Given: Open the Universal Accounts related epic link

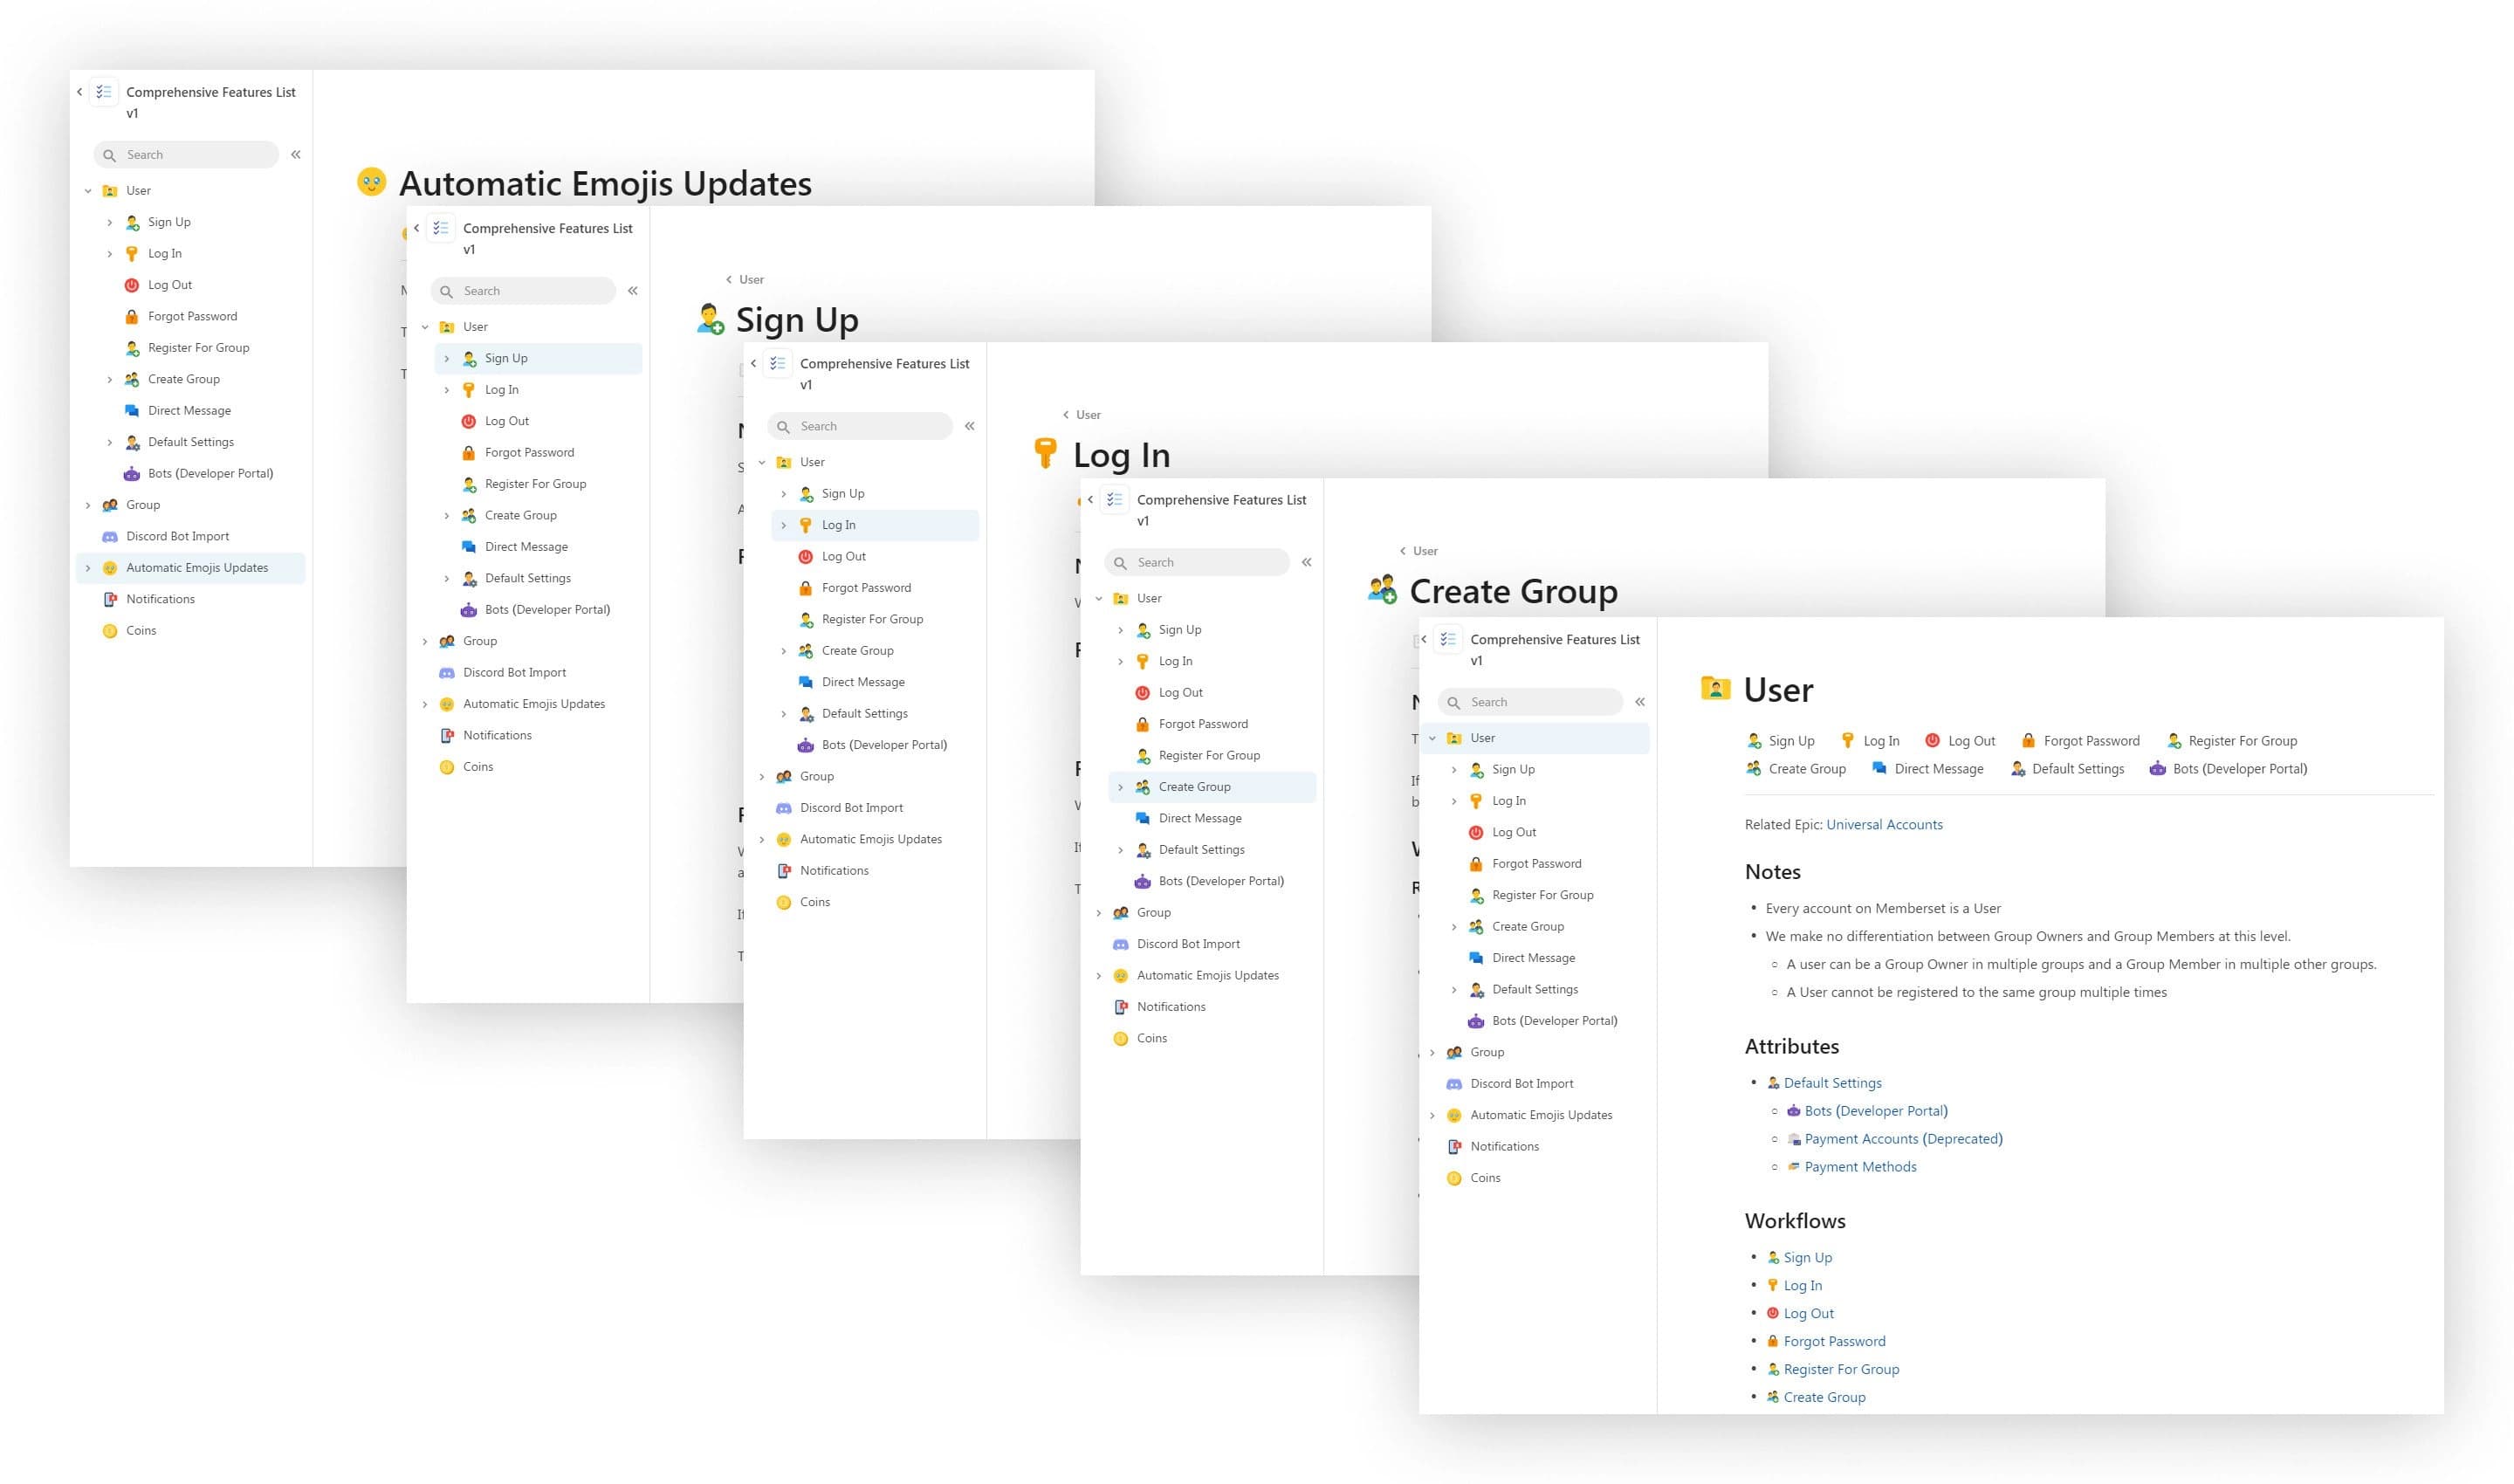Looking at the screenshot, I should click(1884, 824).
